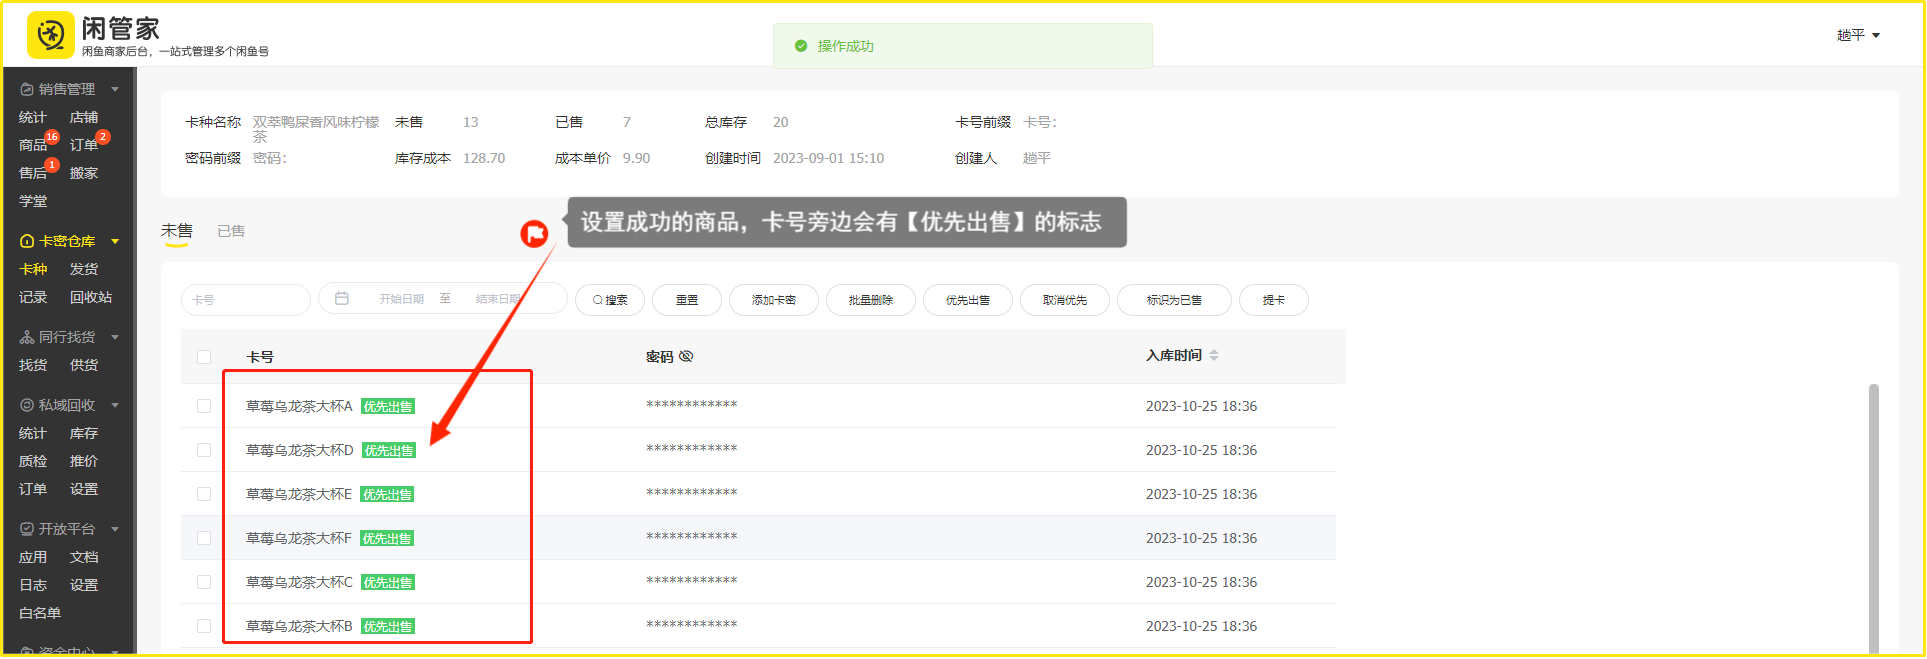Viewport: 1927px width, 659px height.
Task: Click the 搜索 button with magnifier icon
Action: click(609, 300)
